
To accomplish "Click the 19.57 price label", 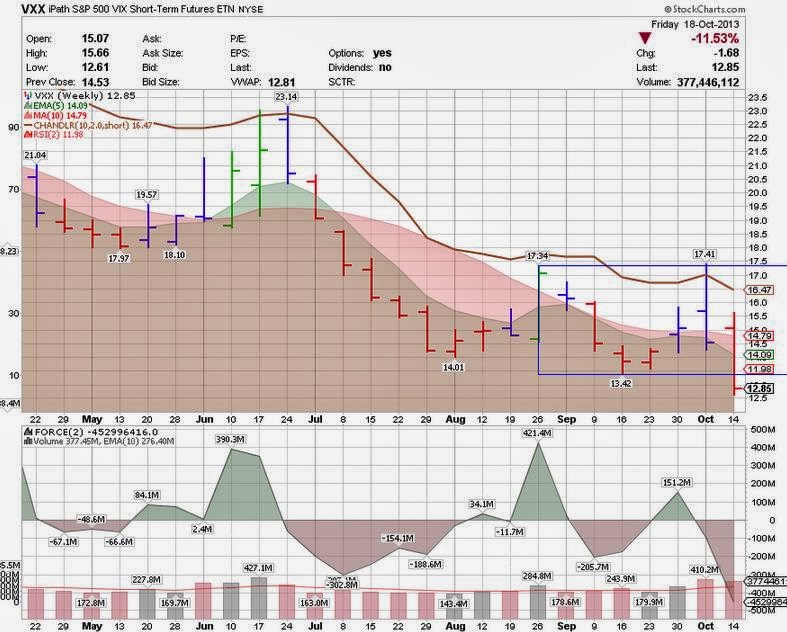I will pyautogui.click(x=147, y=194).
